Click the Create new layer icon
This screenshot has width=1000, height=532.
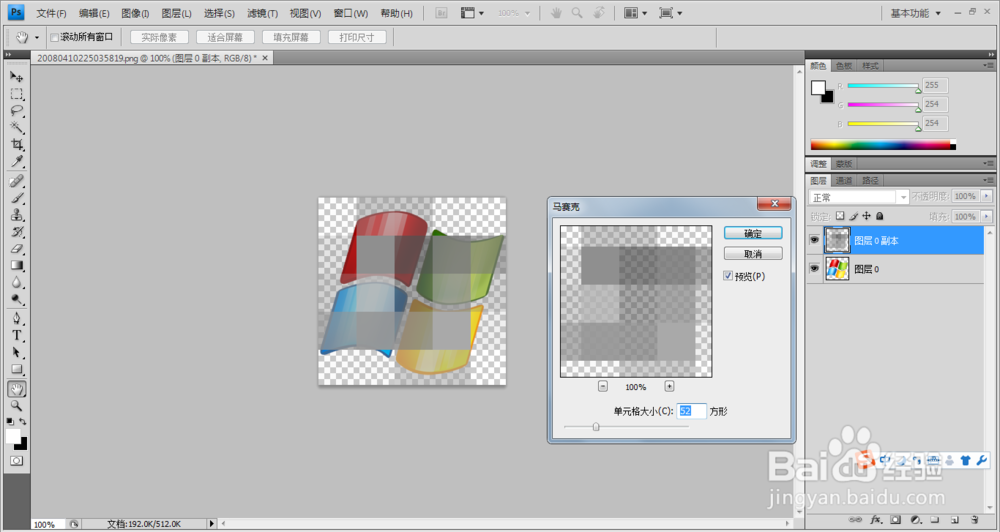click(955, 520)
